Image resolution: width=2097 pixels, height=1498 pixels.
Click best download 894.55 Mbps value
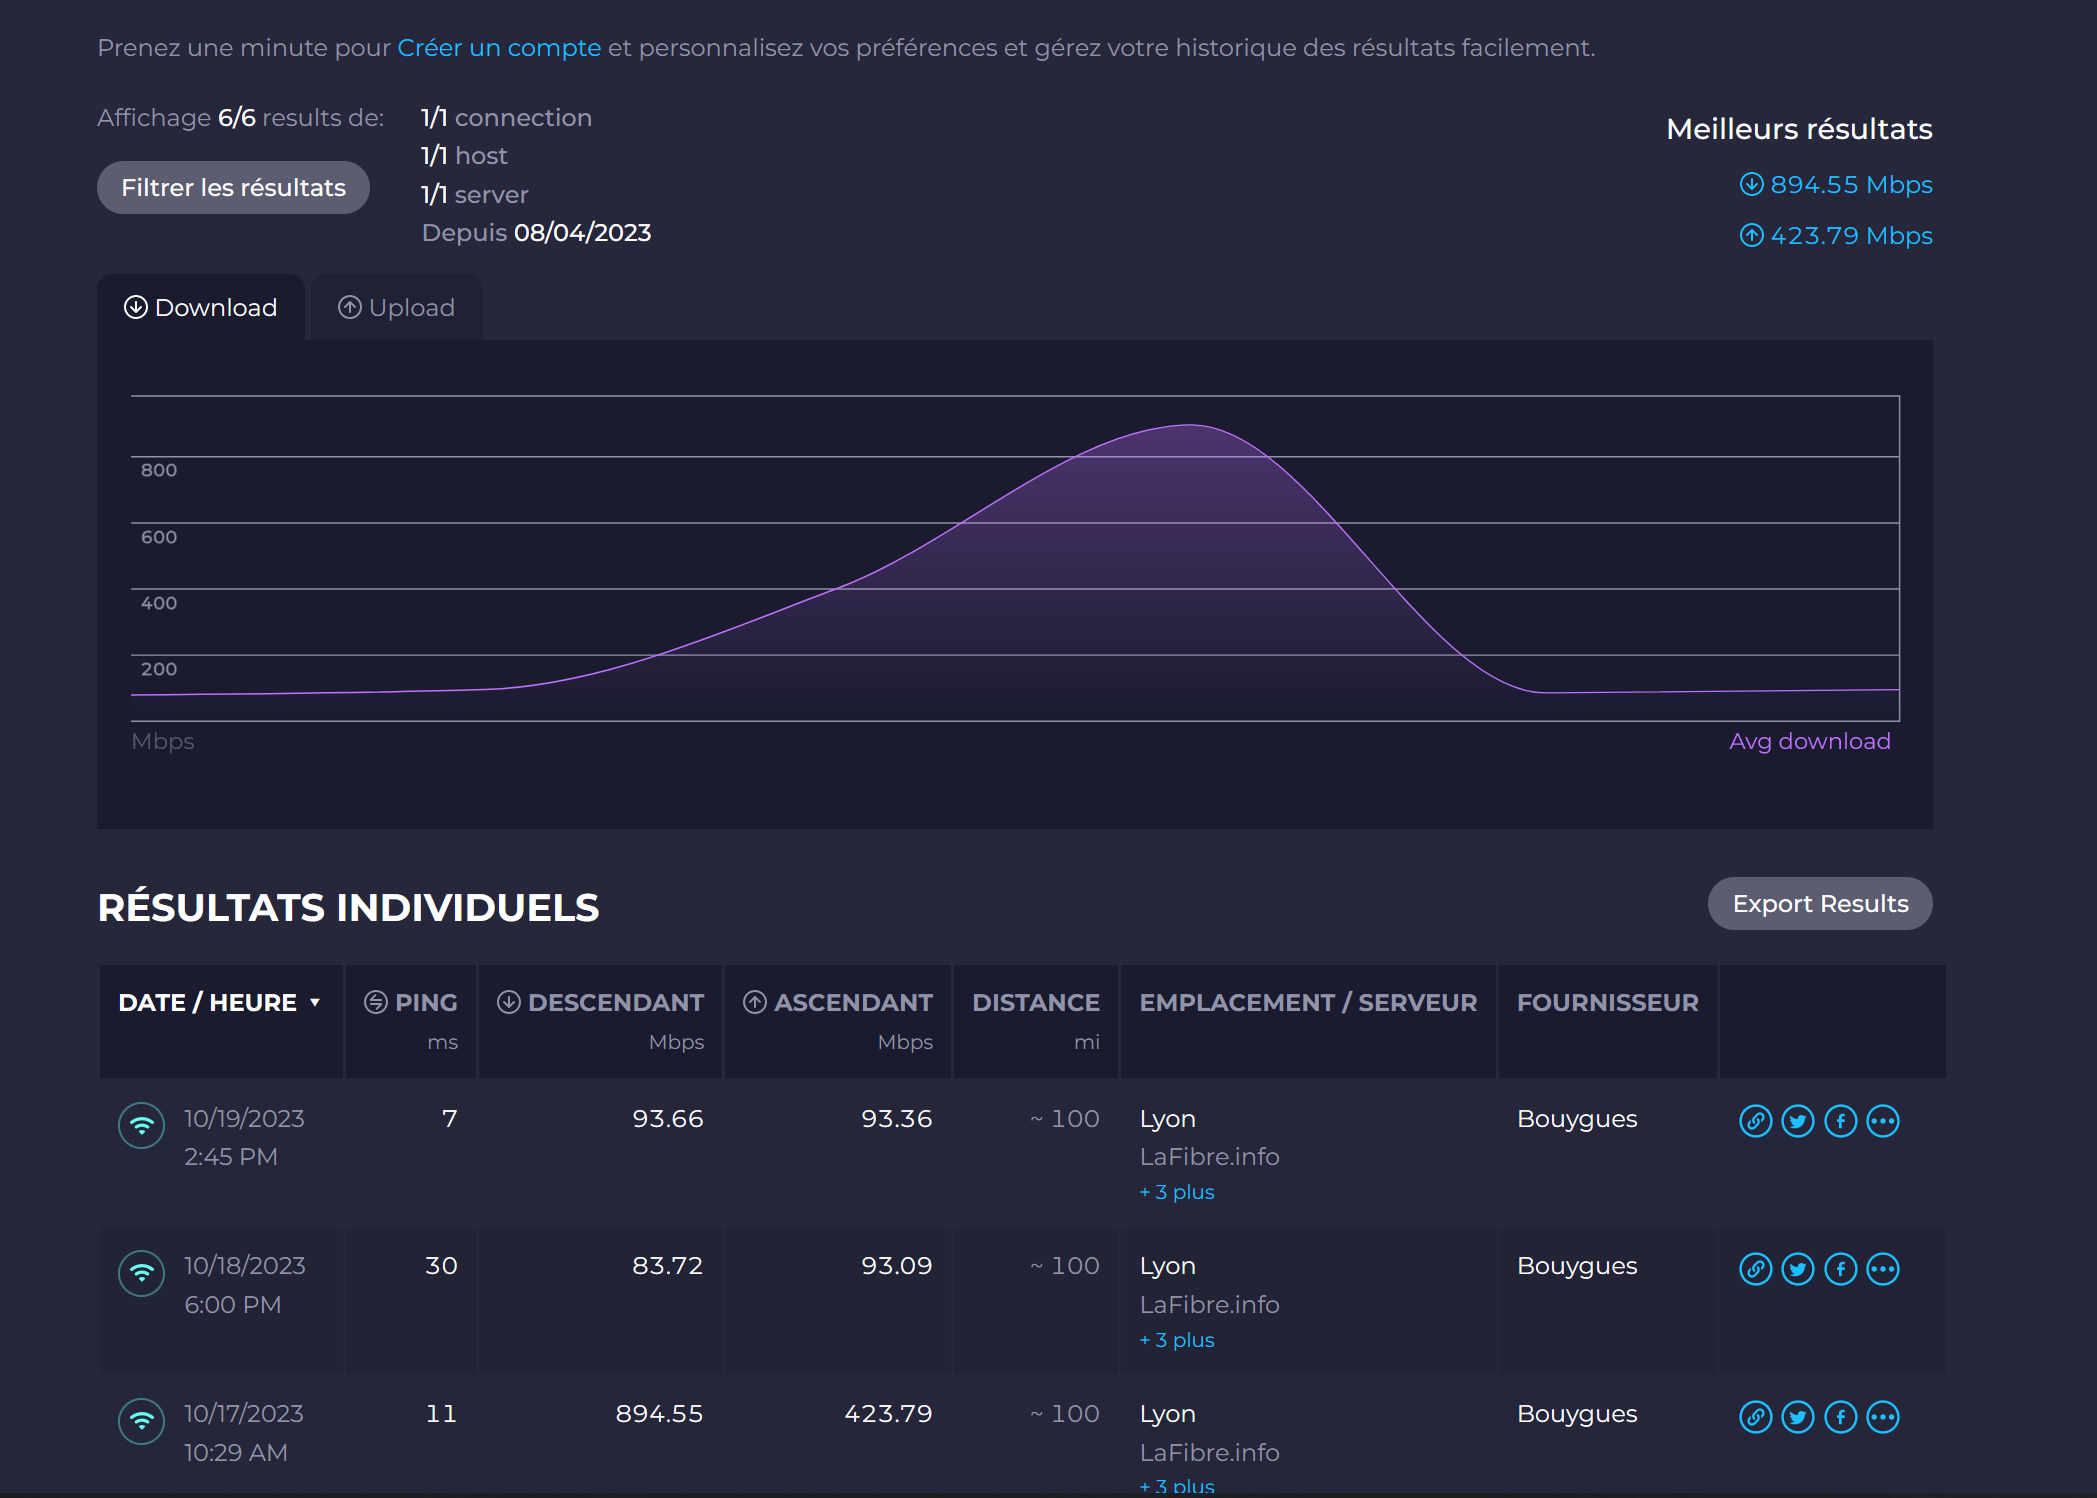click(1851, 184)
